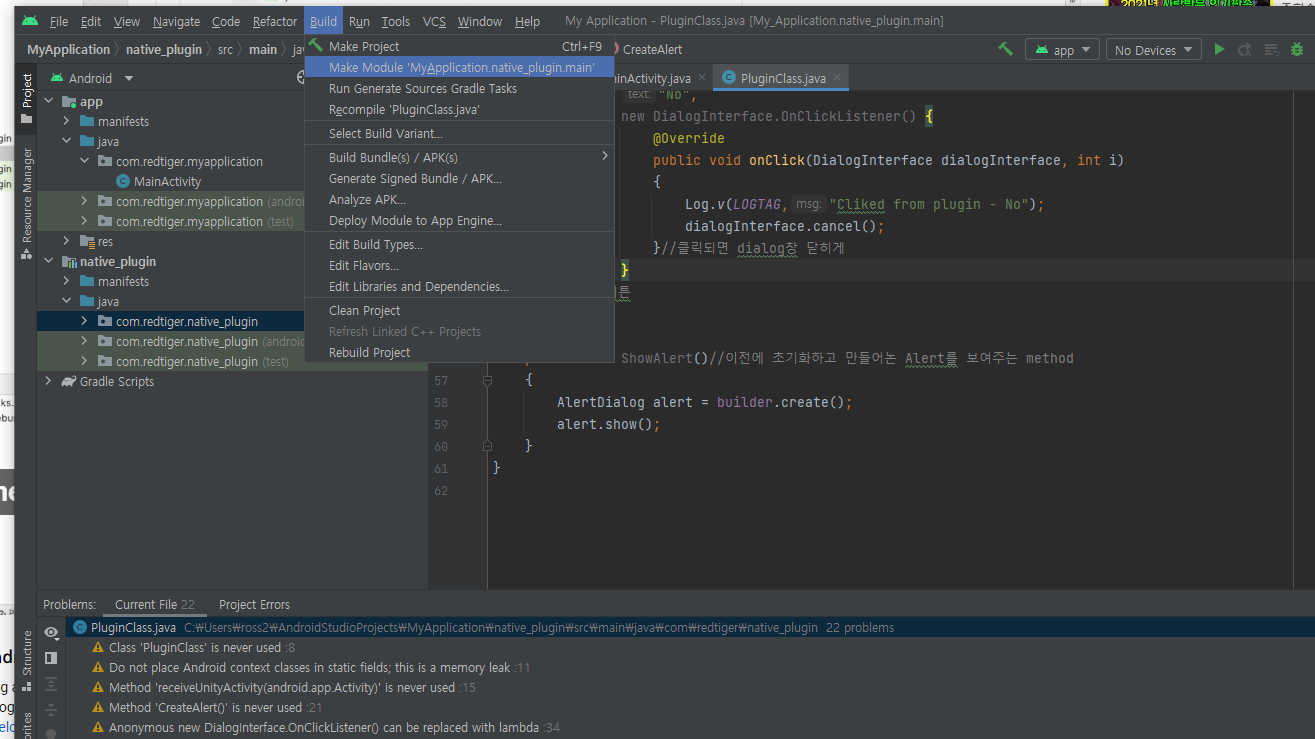Viewport: 1315px width, 739px height.
Task: Collapse the app java folder
Action: tap(67, 141)
